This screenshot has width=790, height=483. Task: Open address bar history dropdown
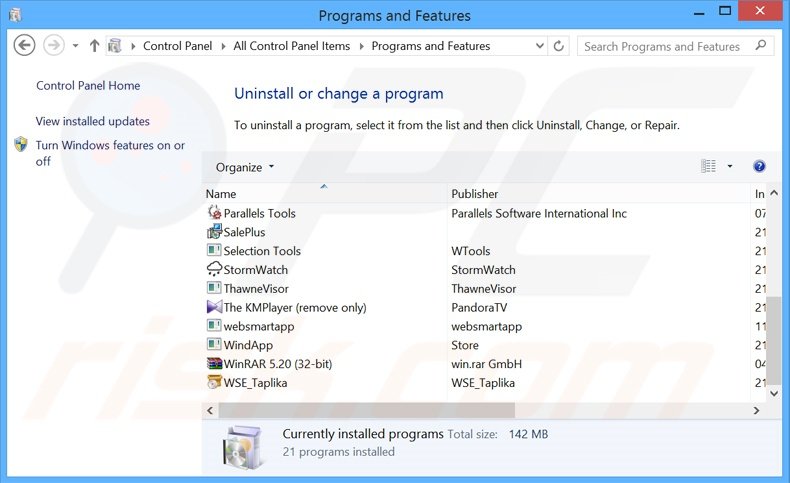pos(540,46)
